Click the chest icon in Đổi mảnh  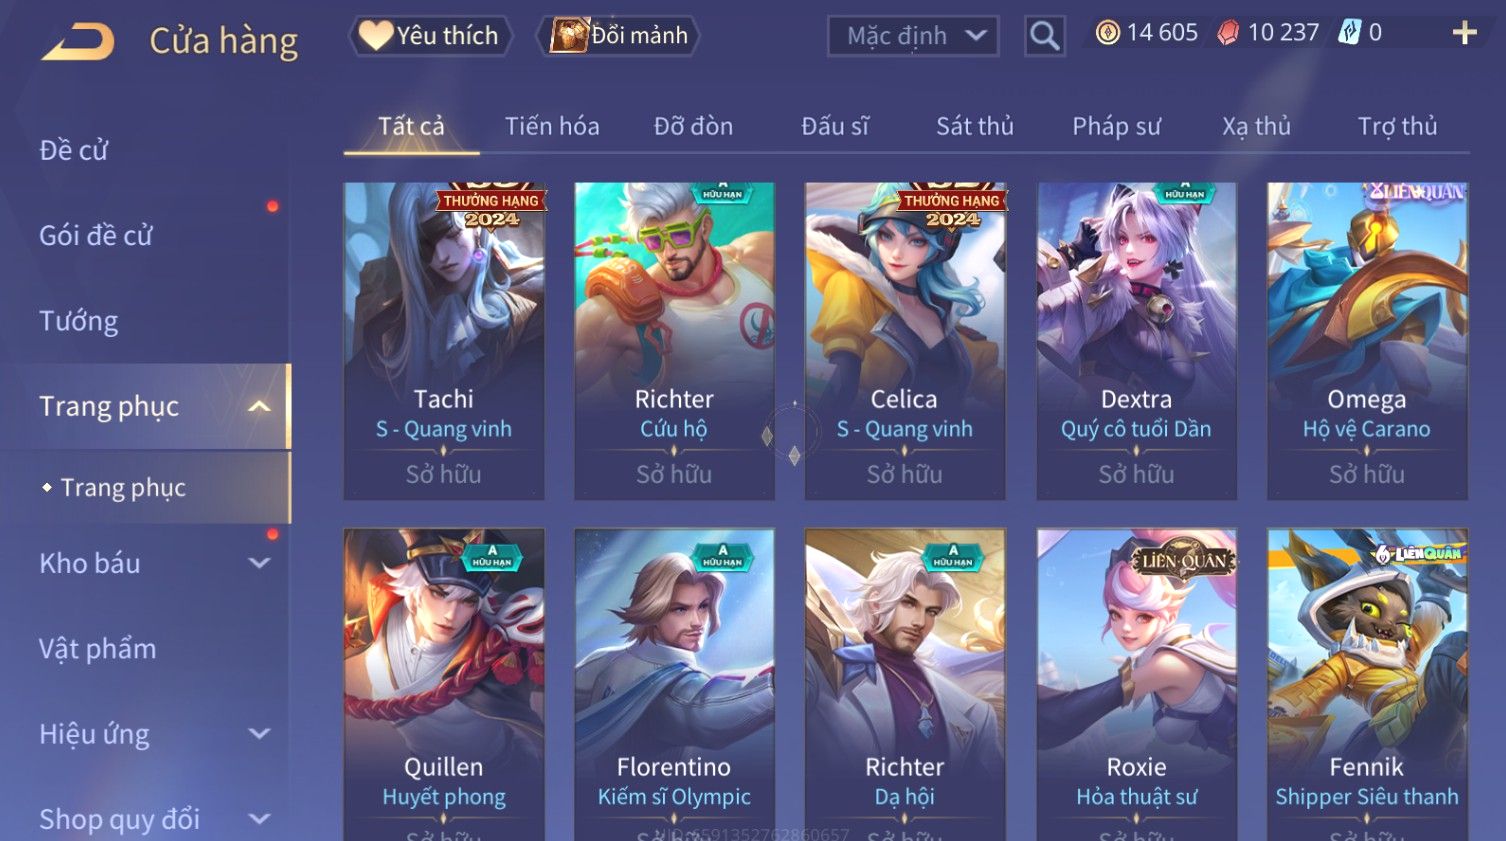(x=569, y=35)
